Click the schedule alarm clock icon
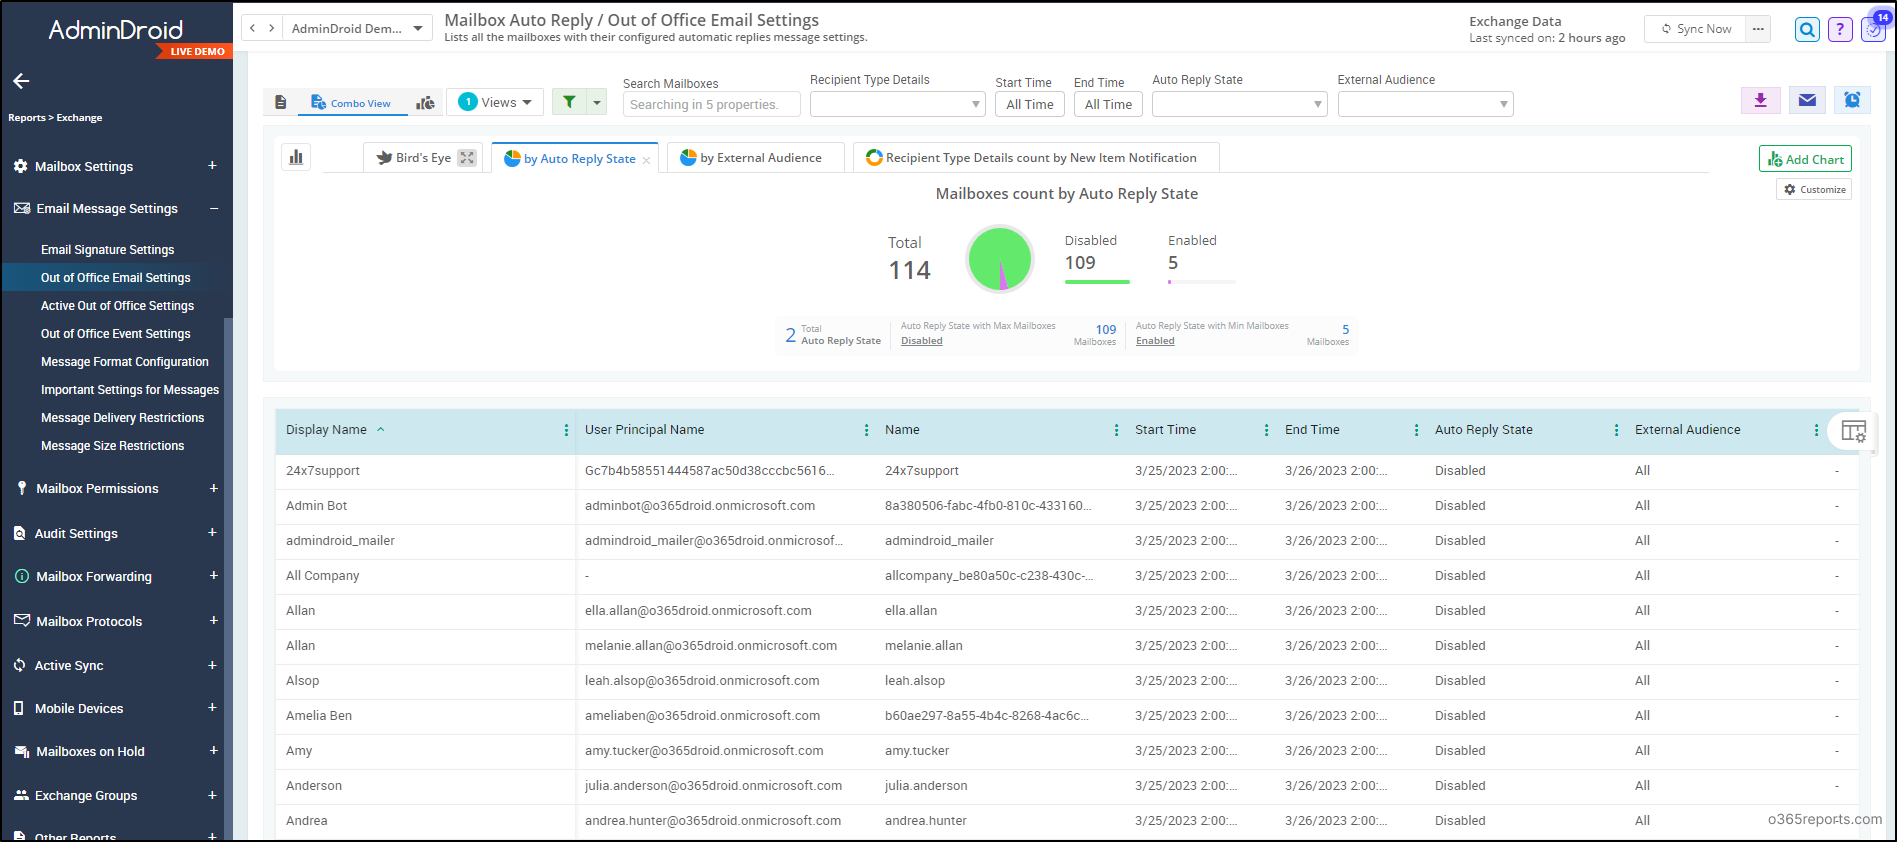 [x=1852, y=100]
